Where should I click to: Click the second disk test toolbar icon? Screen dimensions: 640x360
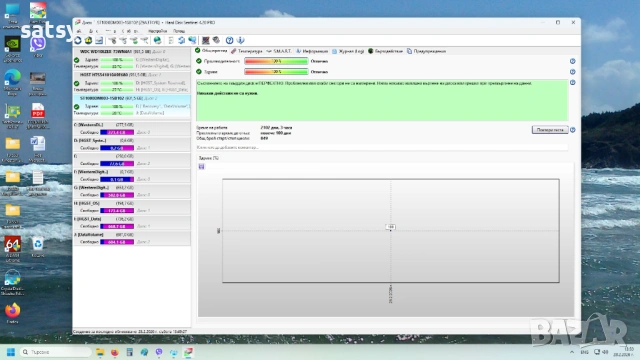tap(123, 40)
